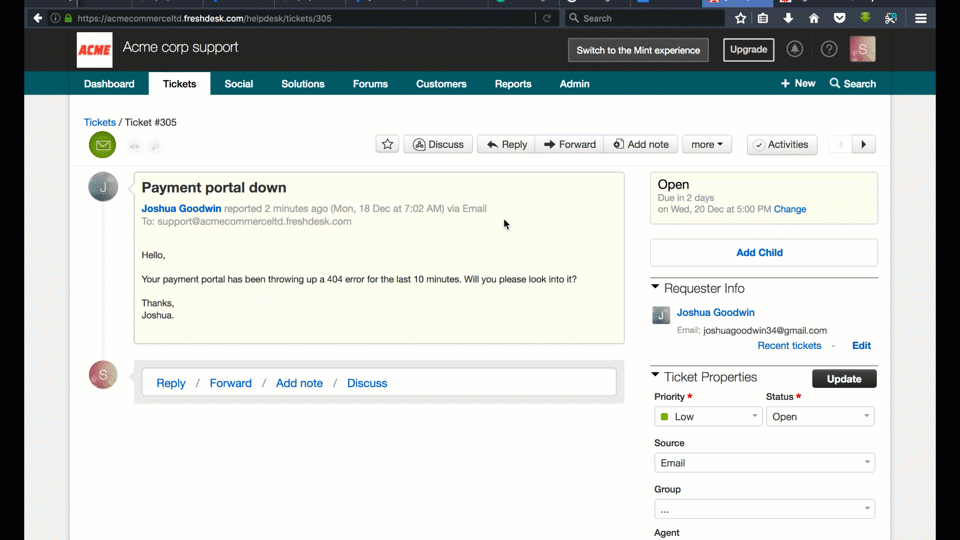The width and height of the screenshot is (960, 540).
Task: Click Tickets breadcrumb link
Action: coord(100,122)
